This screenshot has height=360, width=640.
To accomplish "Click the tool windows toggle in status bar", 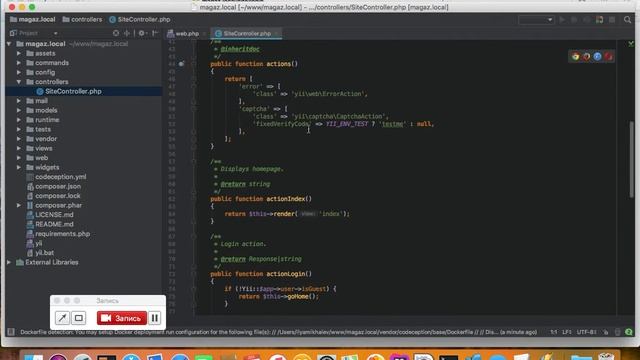I will (11, 332).
